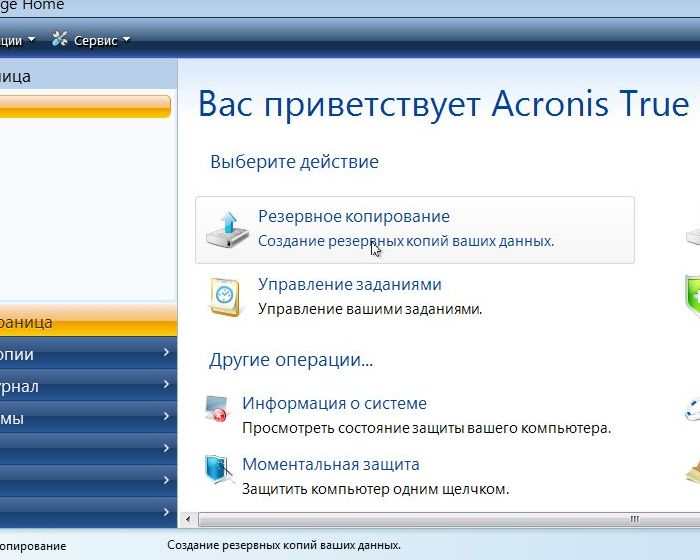Screen dimensions: 700x560
Task: Click the Защитить компьютер одним щелчком text
Action: point(375,489)
